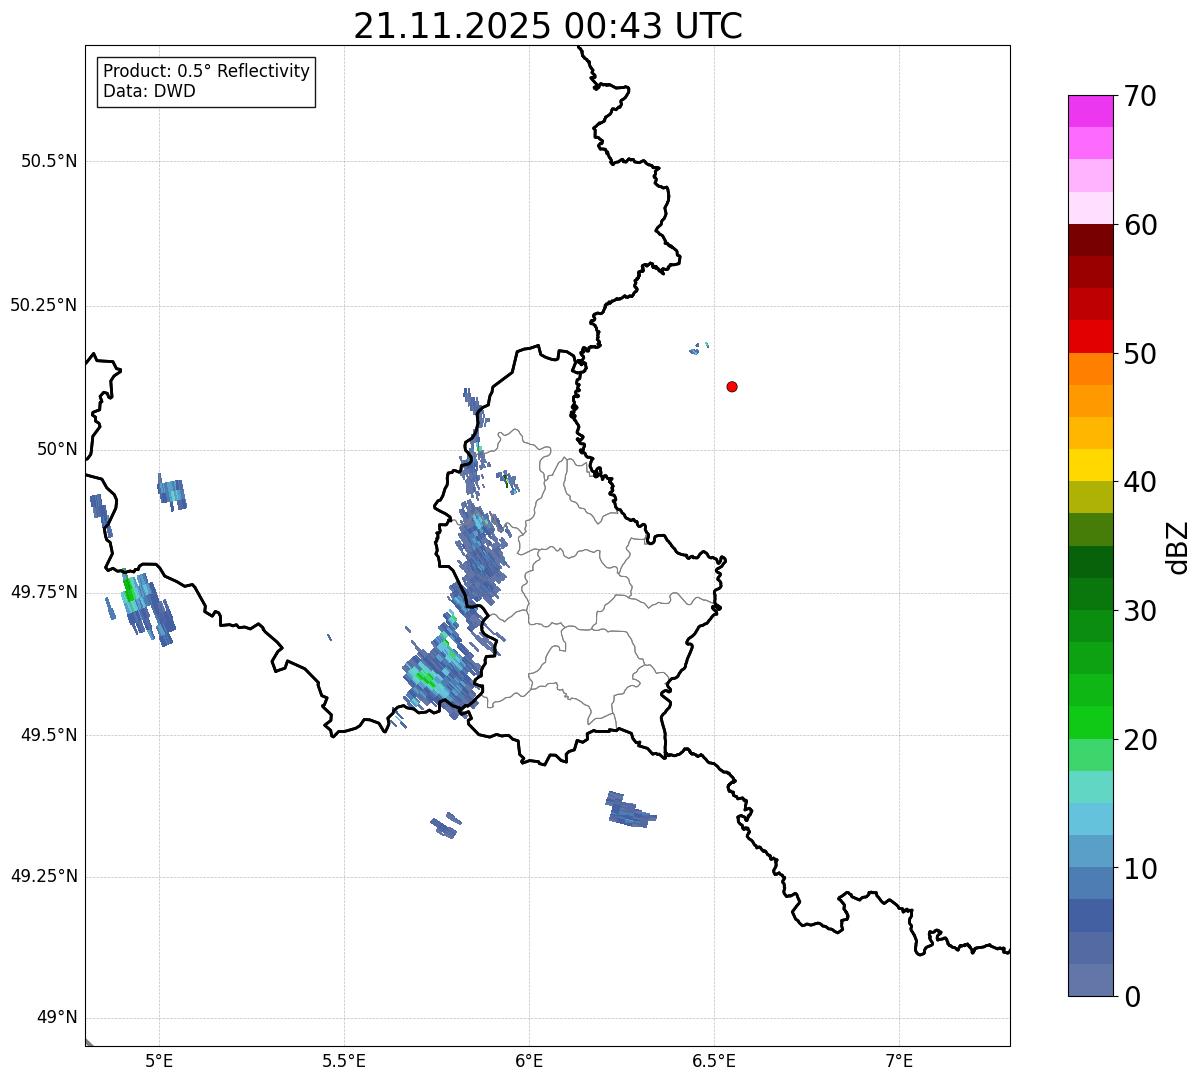
Task: Click the small radar echo northwest of the red dot
Action: [698, 348]
